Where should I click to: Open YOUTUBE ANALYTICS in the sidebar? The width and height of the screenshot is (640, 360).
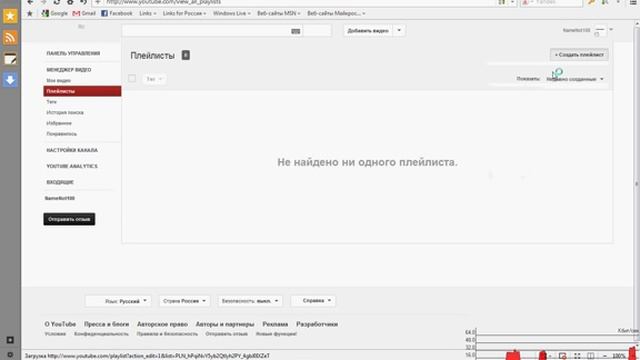[x=72, y=166]
